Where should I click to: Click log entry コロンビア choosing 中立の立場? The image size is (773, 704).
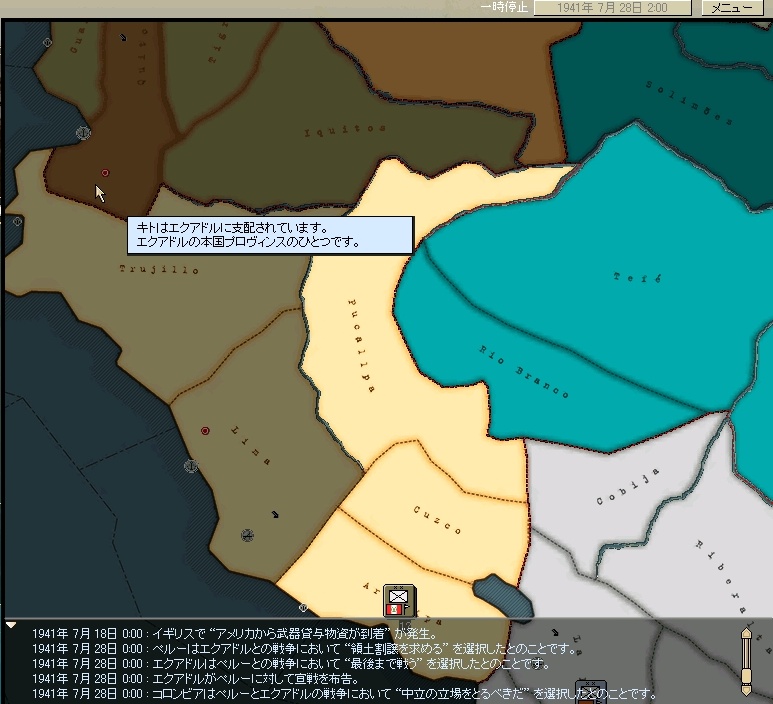tap(344, 694)
